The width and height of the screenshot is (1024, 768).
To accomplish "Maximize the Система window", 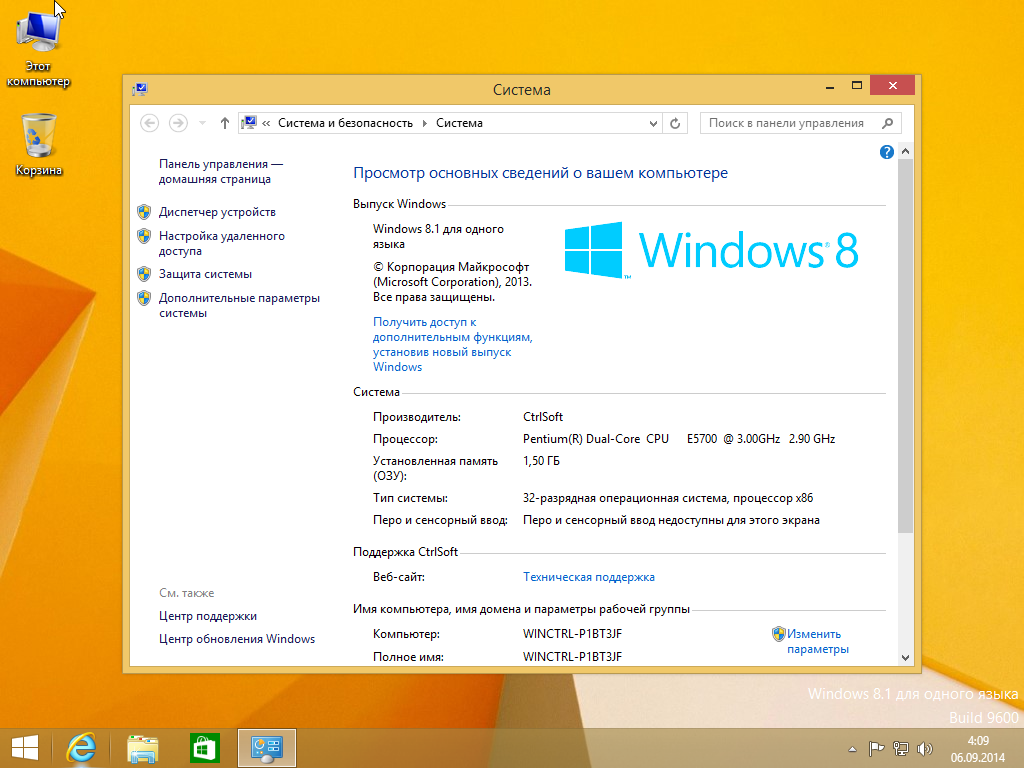I will 857,86.
